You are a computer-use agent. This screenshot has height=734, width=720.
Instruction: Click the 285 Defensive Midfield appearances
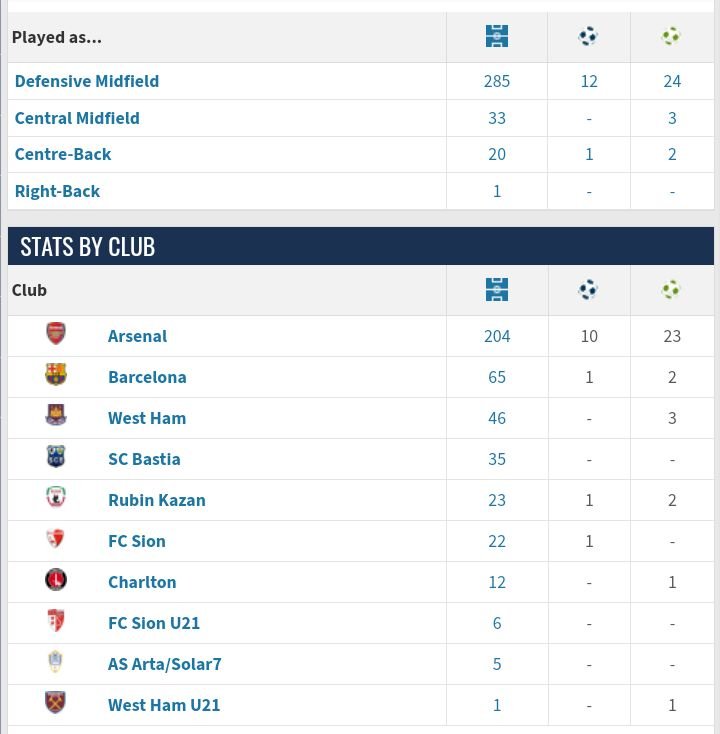(497, 81)
